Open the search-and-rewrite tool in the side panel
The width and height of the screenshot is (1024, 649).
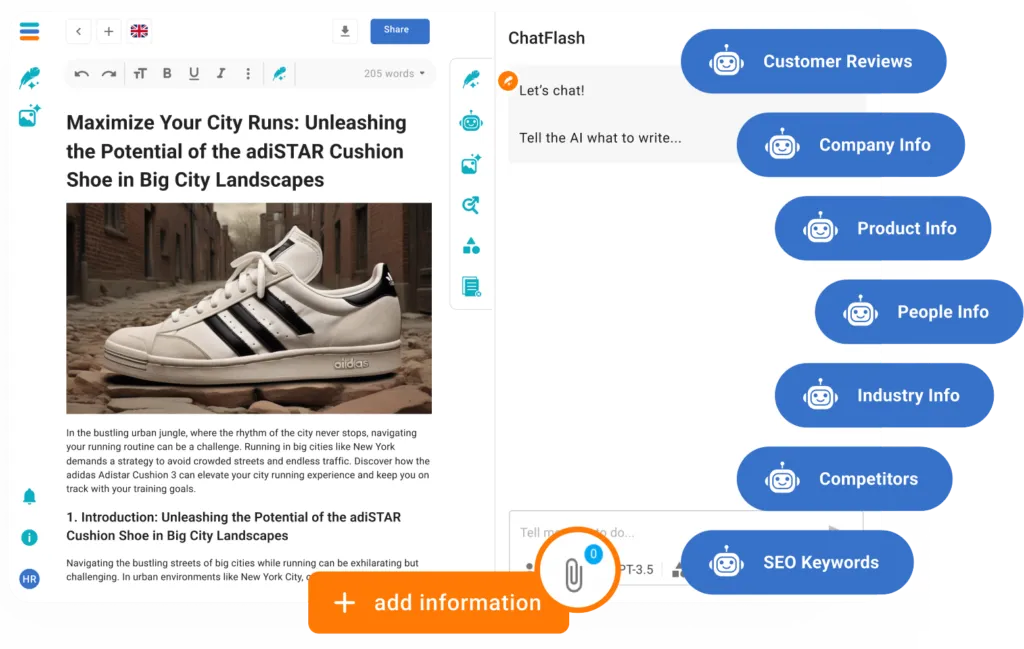[471, 205]
